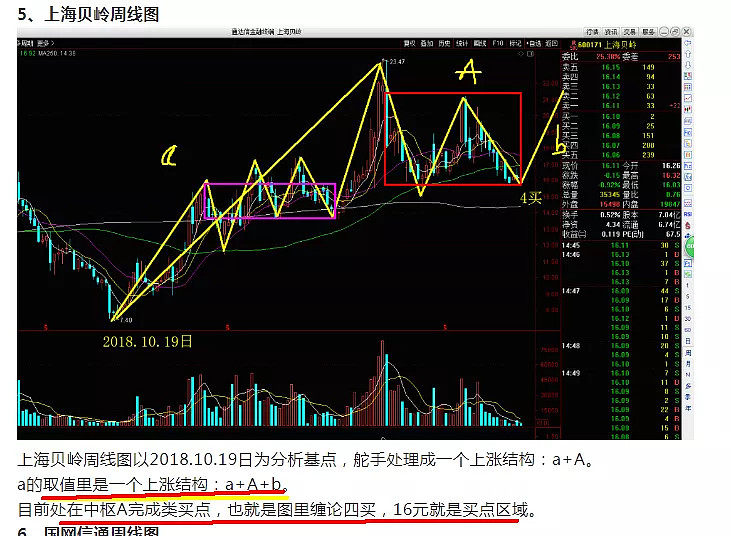The height and width of the screenshot is (536, 731).
Task: Click the 标记 mark toolbar button
Action: [x=515, y=43]
